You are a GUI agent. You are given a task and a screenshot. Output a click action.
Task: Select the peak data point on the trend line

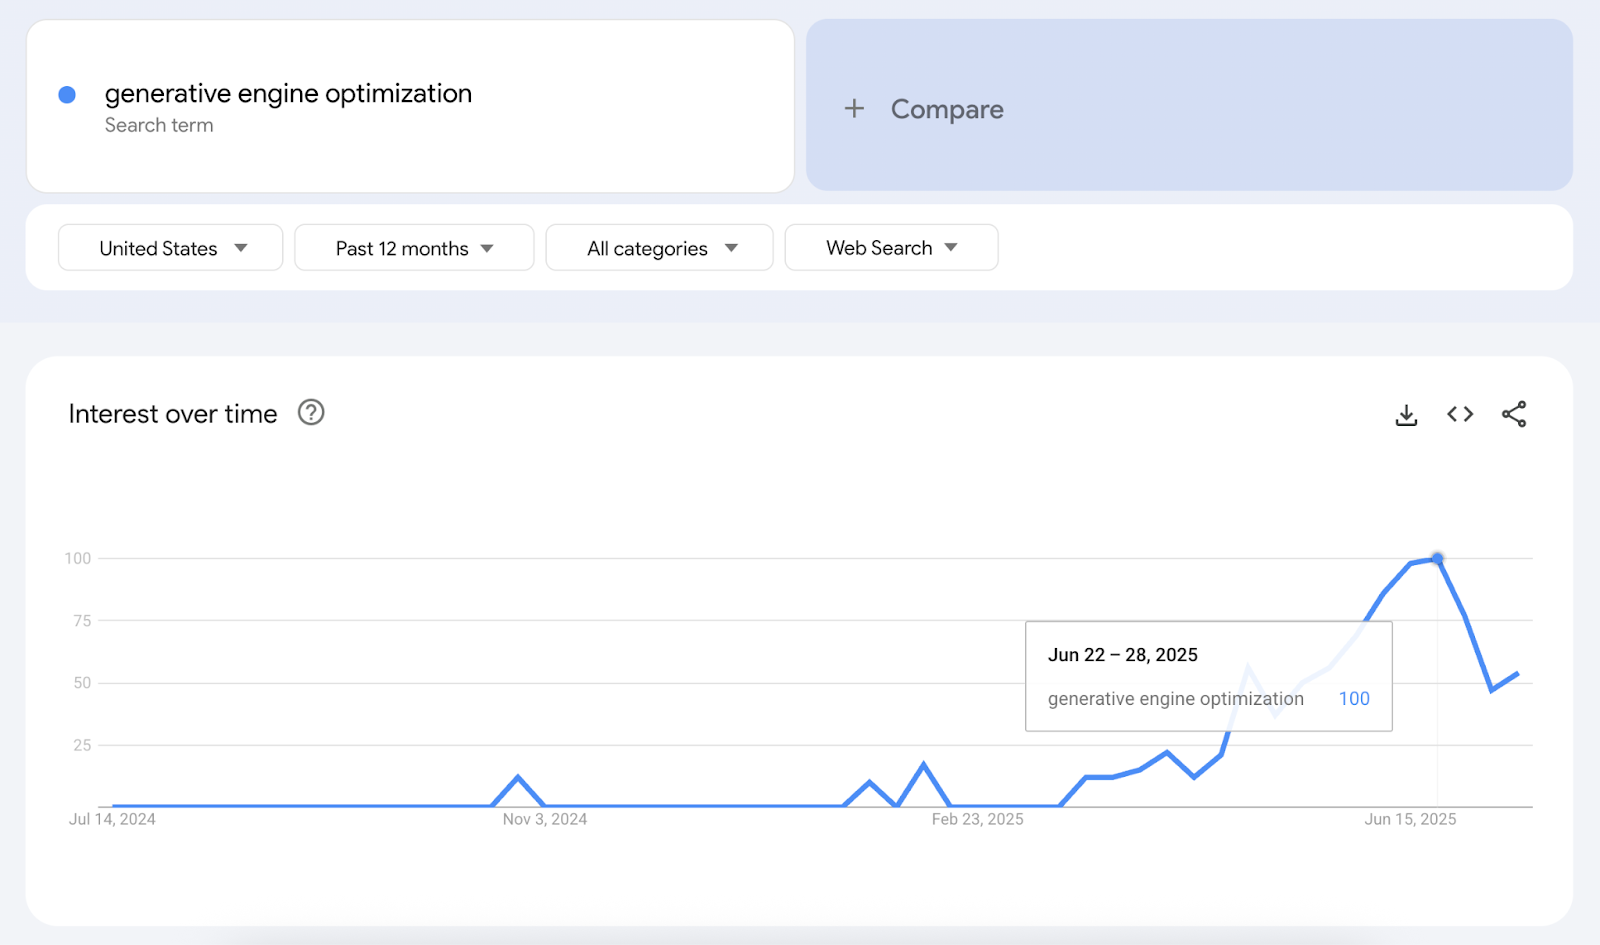tap(1437, 559)
